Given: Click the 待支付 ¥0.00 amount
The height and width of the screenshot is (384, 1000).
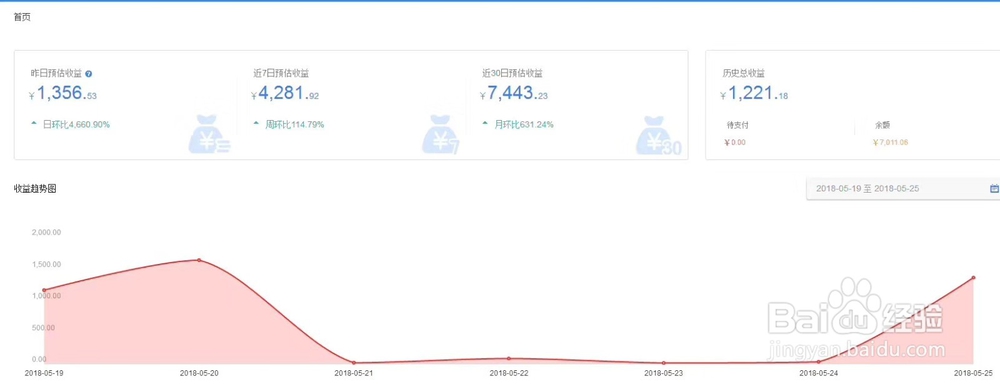Looking at the screenshot, I should [735, 142].
